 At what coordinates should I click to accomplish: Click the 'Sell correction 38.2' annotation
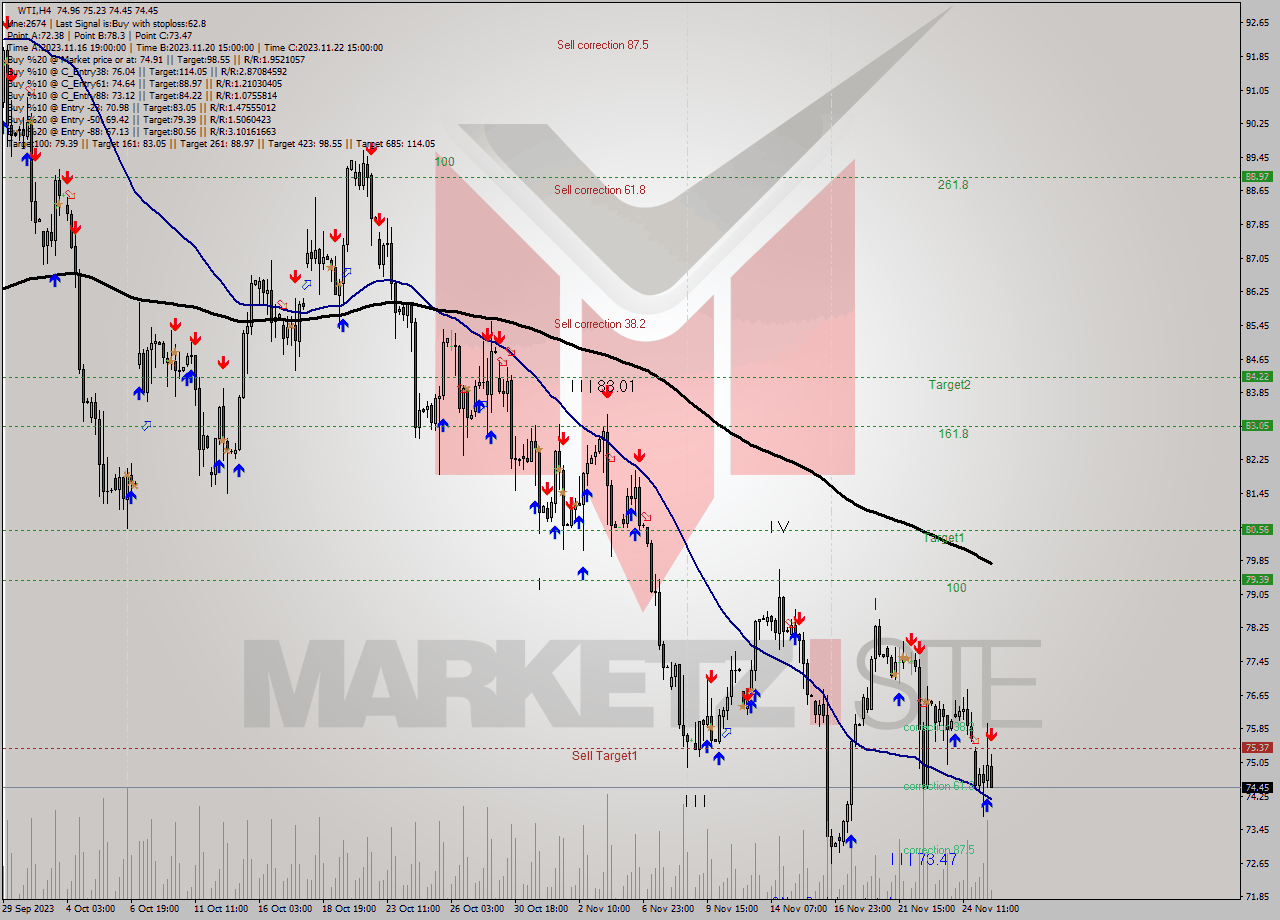coord(600,324)
